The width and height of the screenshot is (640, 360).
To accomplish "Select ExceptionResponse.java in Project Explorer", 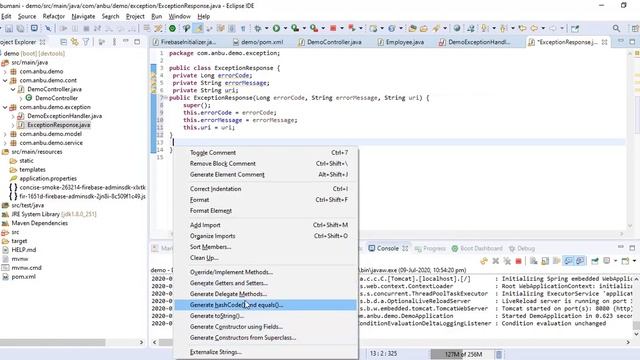I will tap(59, 125).
